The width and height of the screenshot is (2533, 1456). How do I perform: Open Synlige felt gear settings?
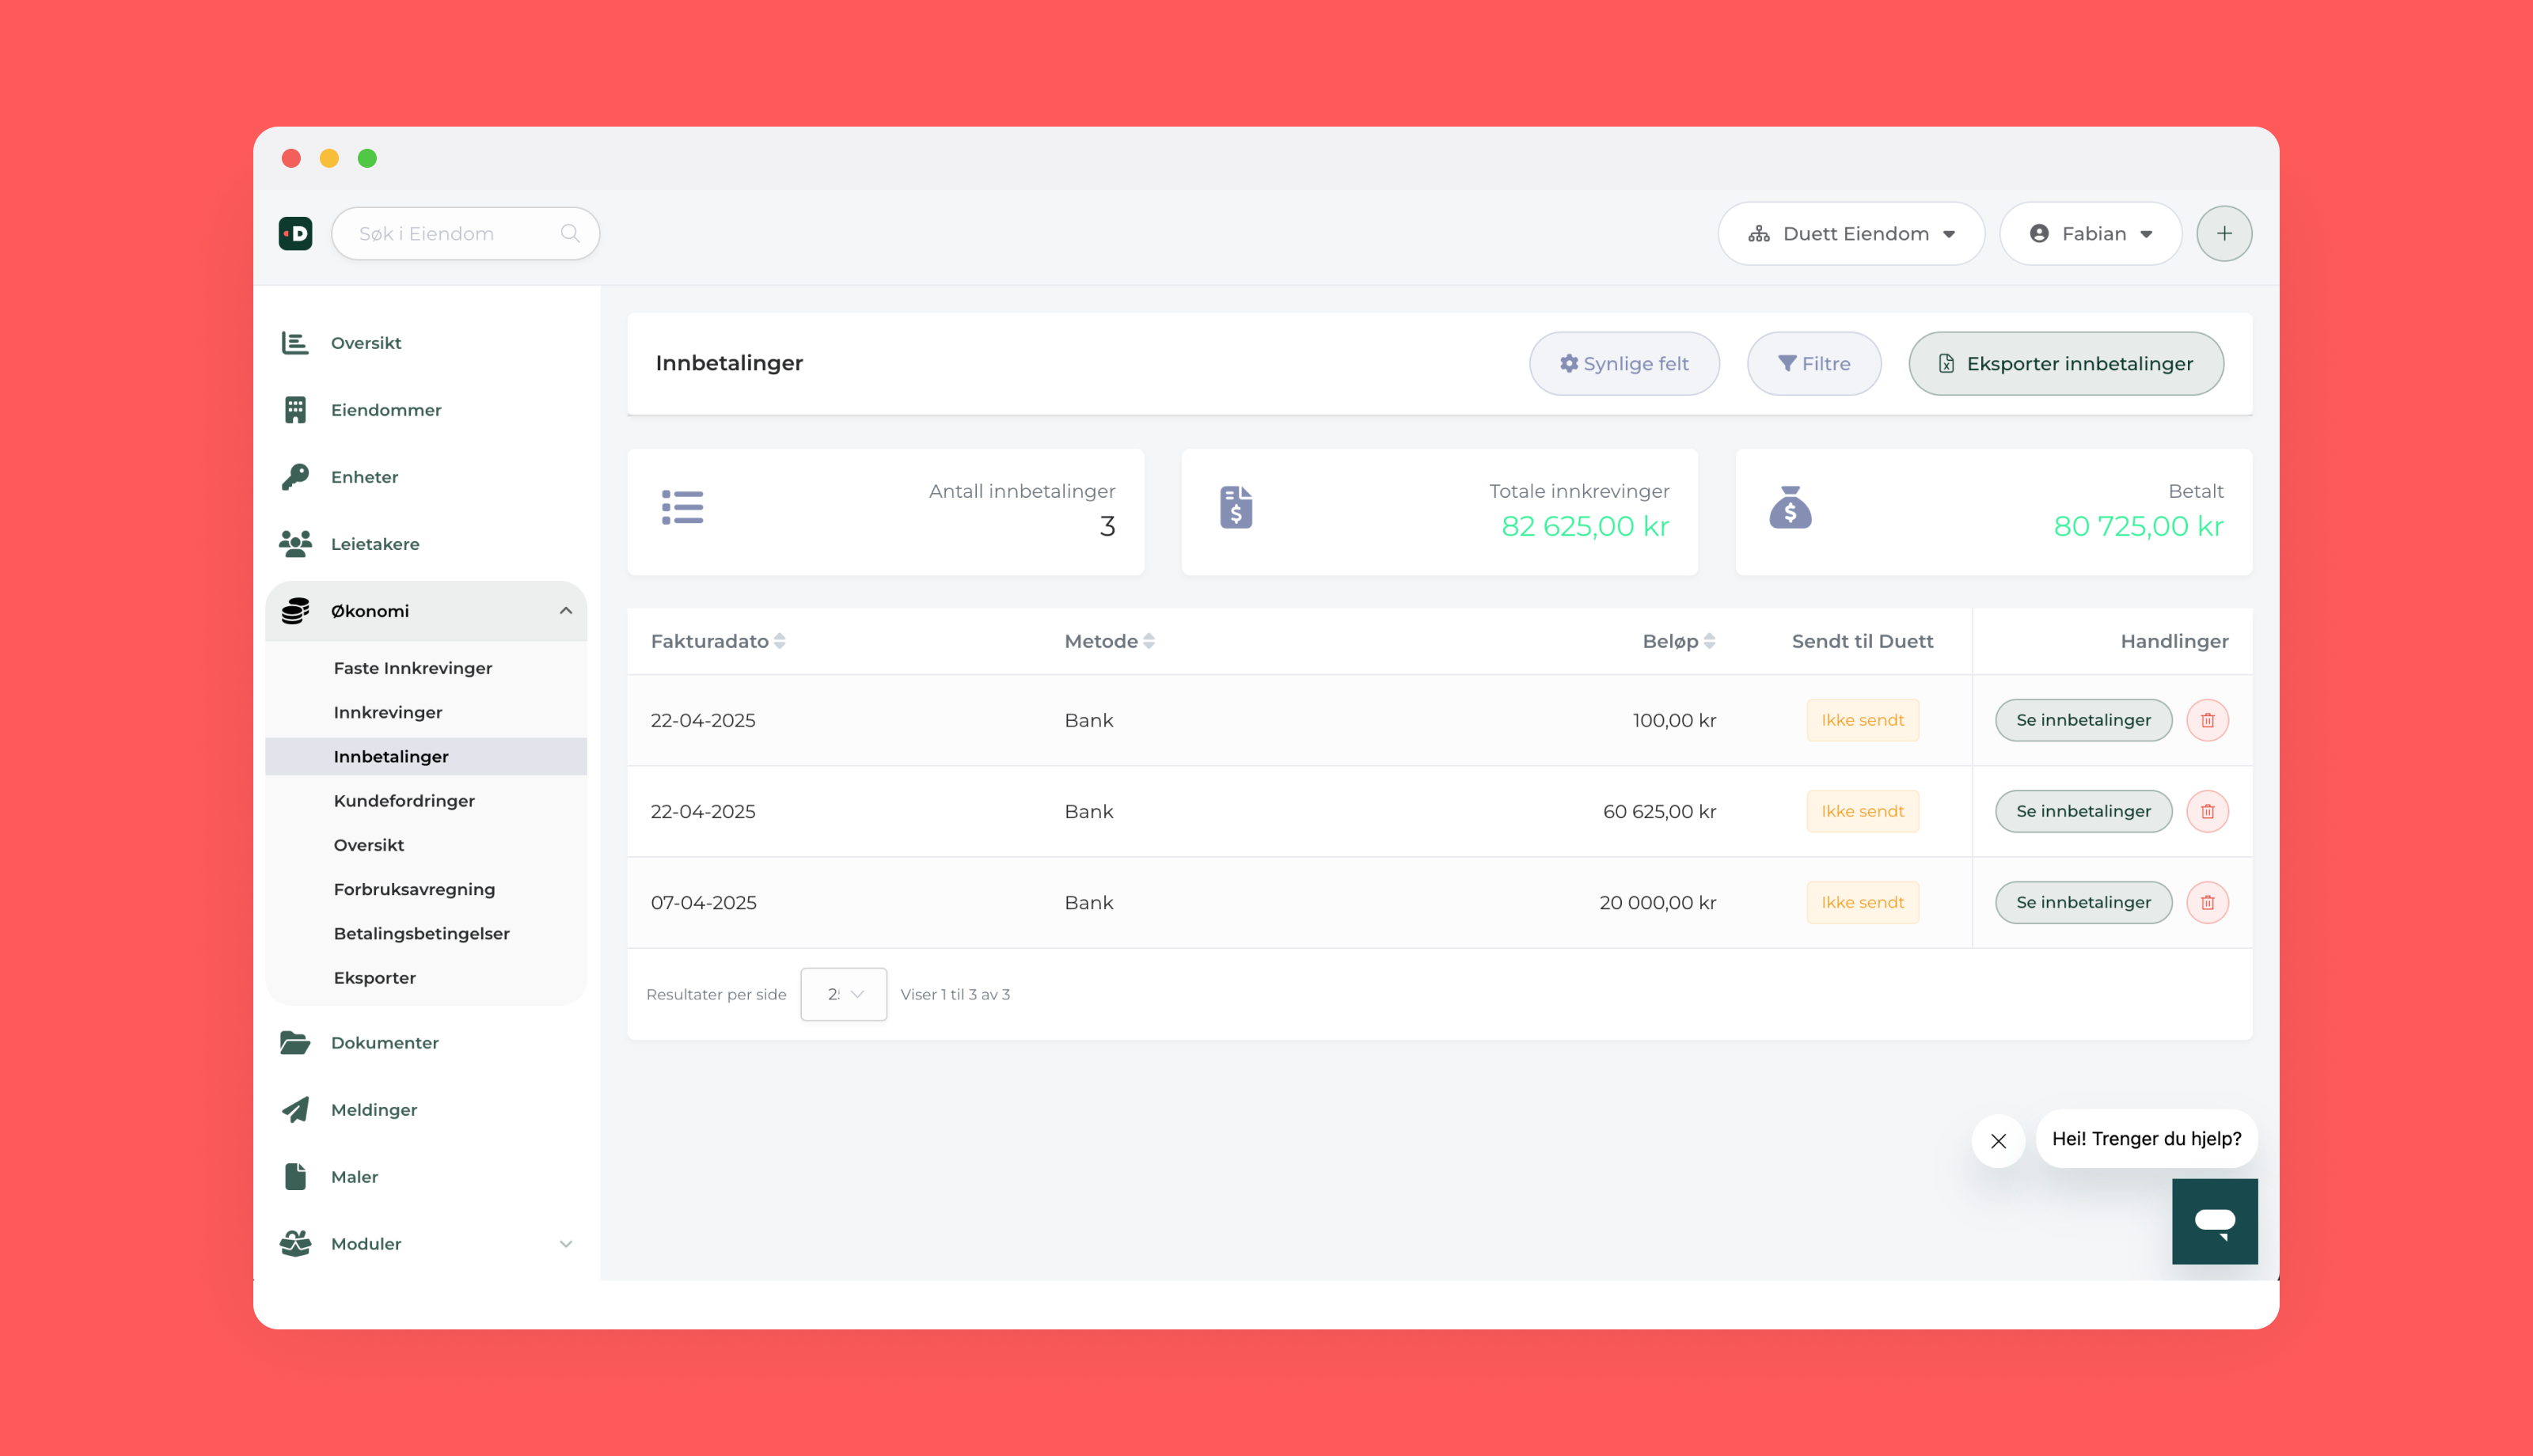pyautogui.click(x=1624, y=364)
